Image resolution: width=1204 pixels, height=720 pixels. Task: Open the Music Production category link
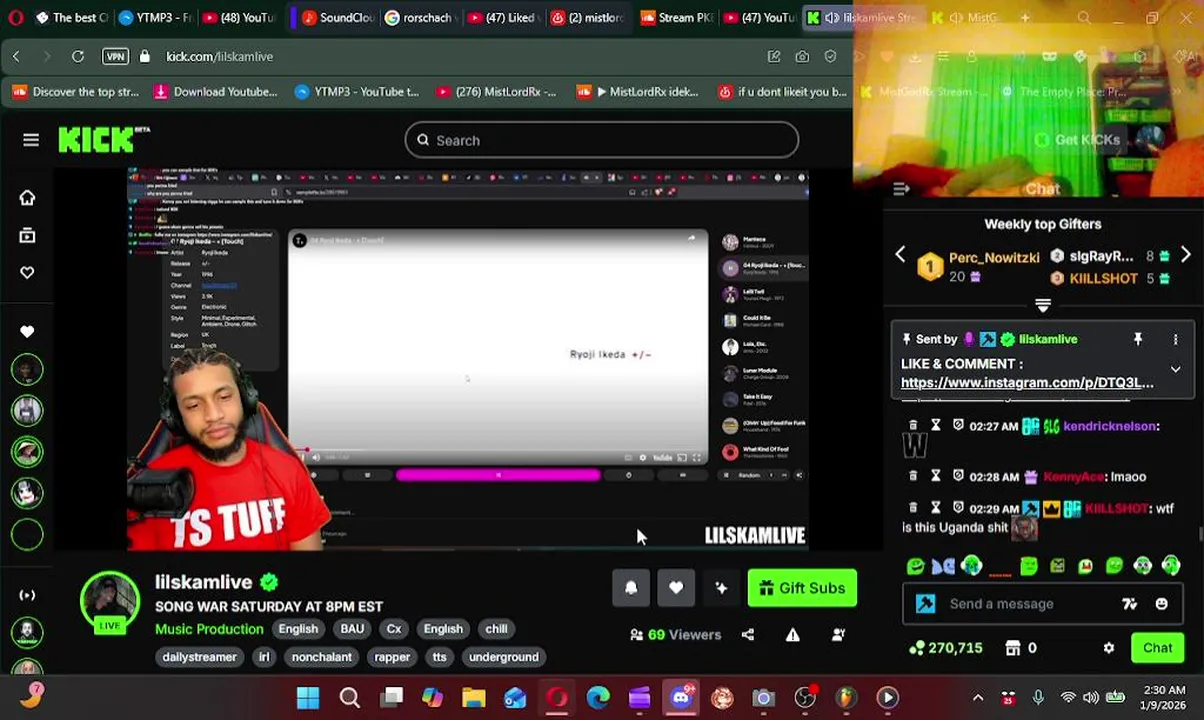tap(209, 629)
